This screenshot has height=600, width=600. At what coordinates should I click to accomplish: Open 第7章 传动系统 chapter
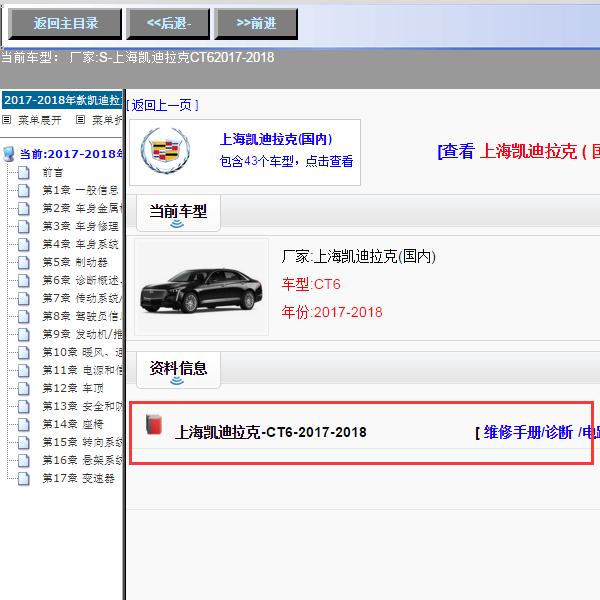(82, 298)
